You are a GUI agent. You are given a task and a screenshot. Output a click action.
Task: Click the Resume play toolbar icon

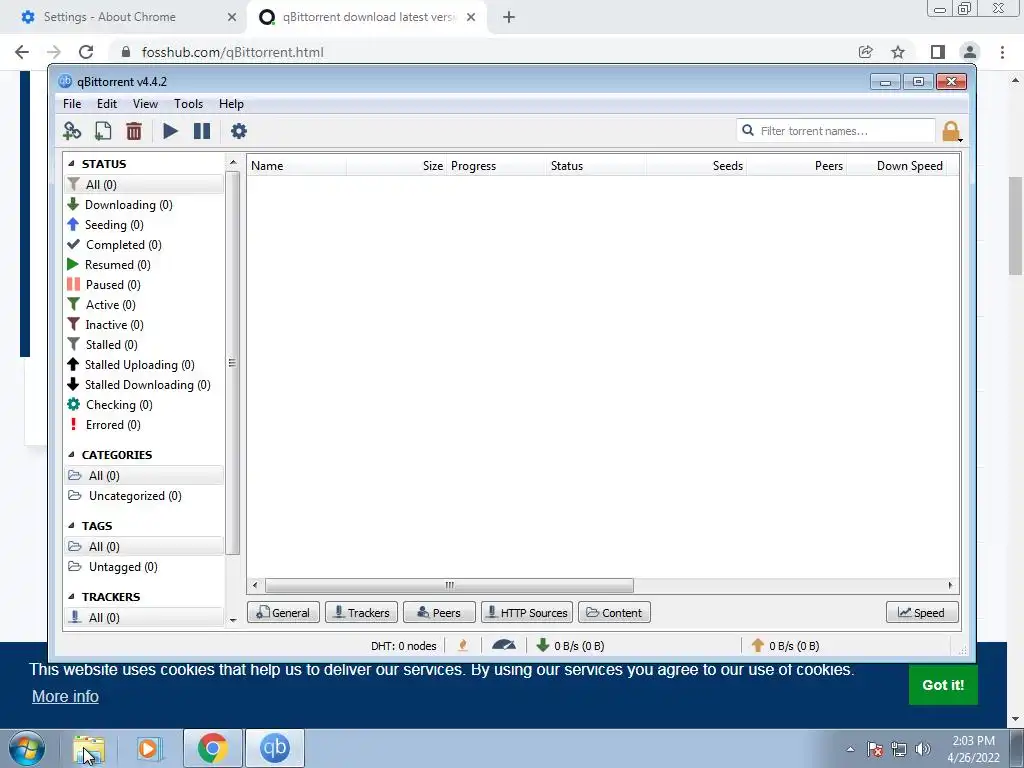tap(170, 131)
